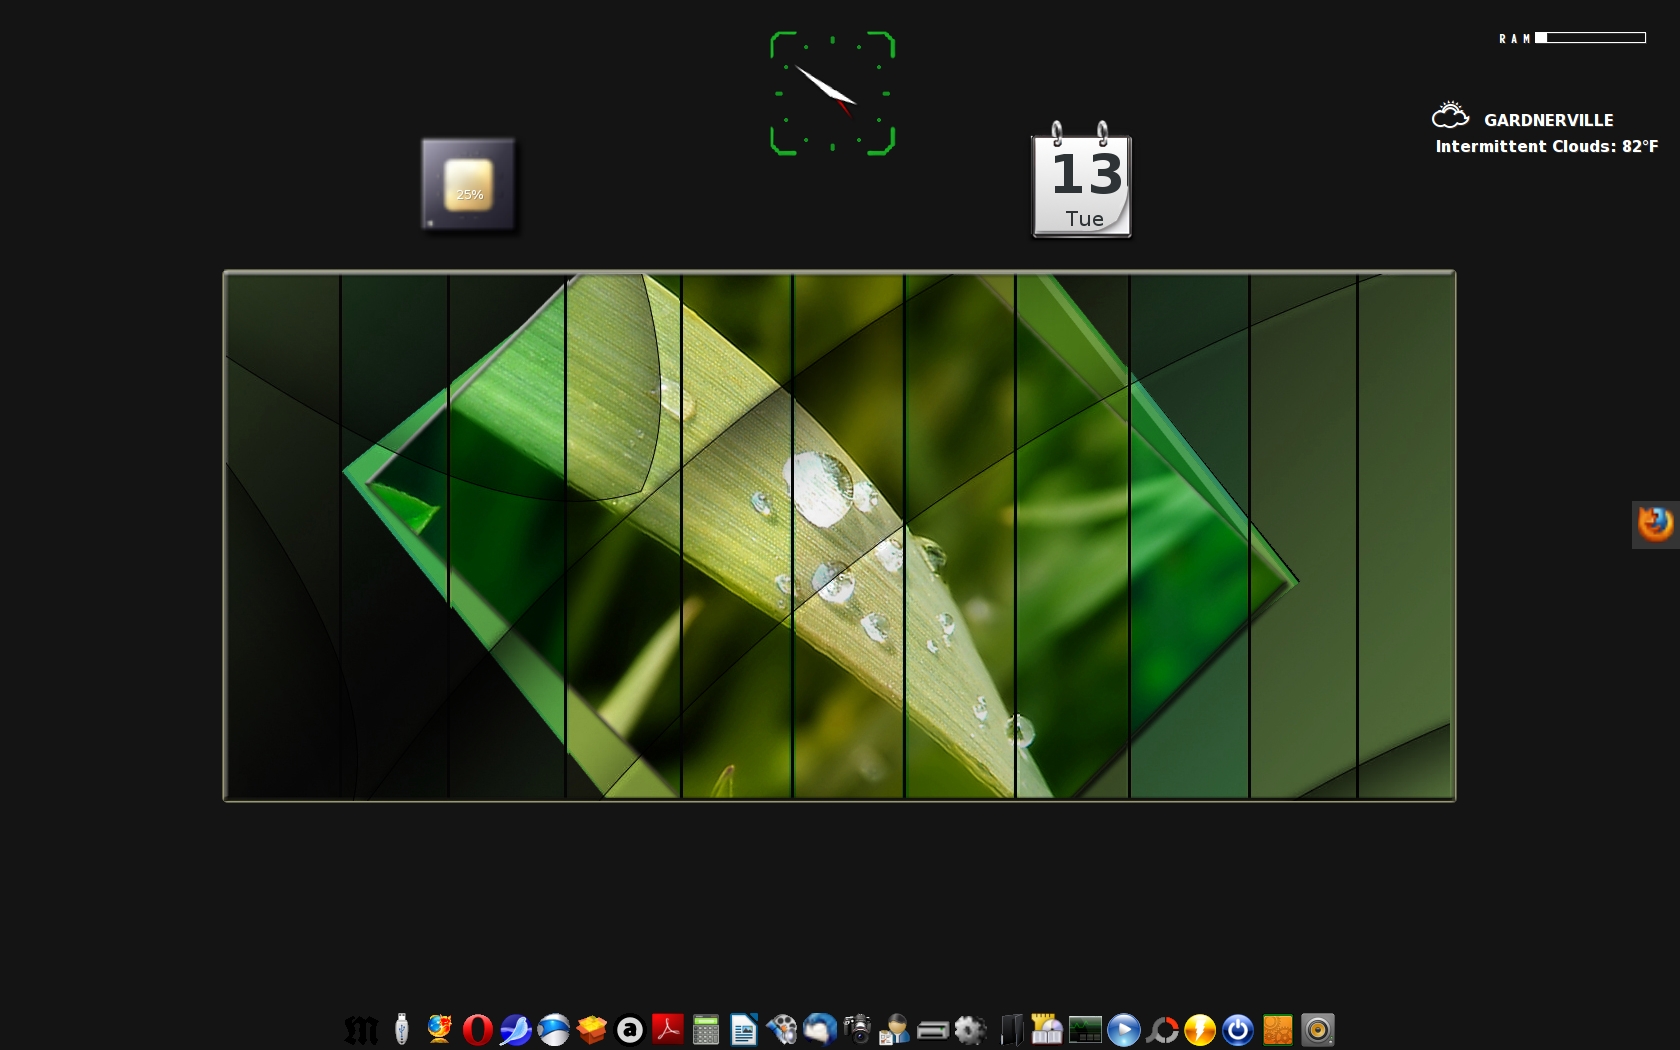Click the yellow lightning bolt icon
Screen dimensions: 1680x1050
pos(1199,1030)
